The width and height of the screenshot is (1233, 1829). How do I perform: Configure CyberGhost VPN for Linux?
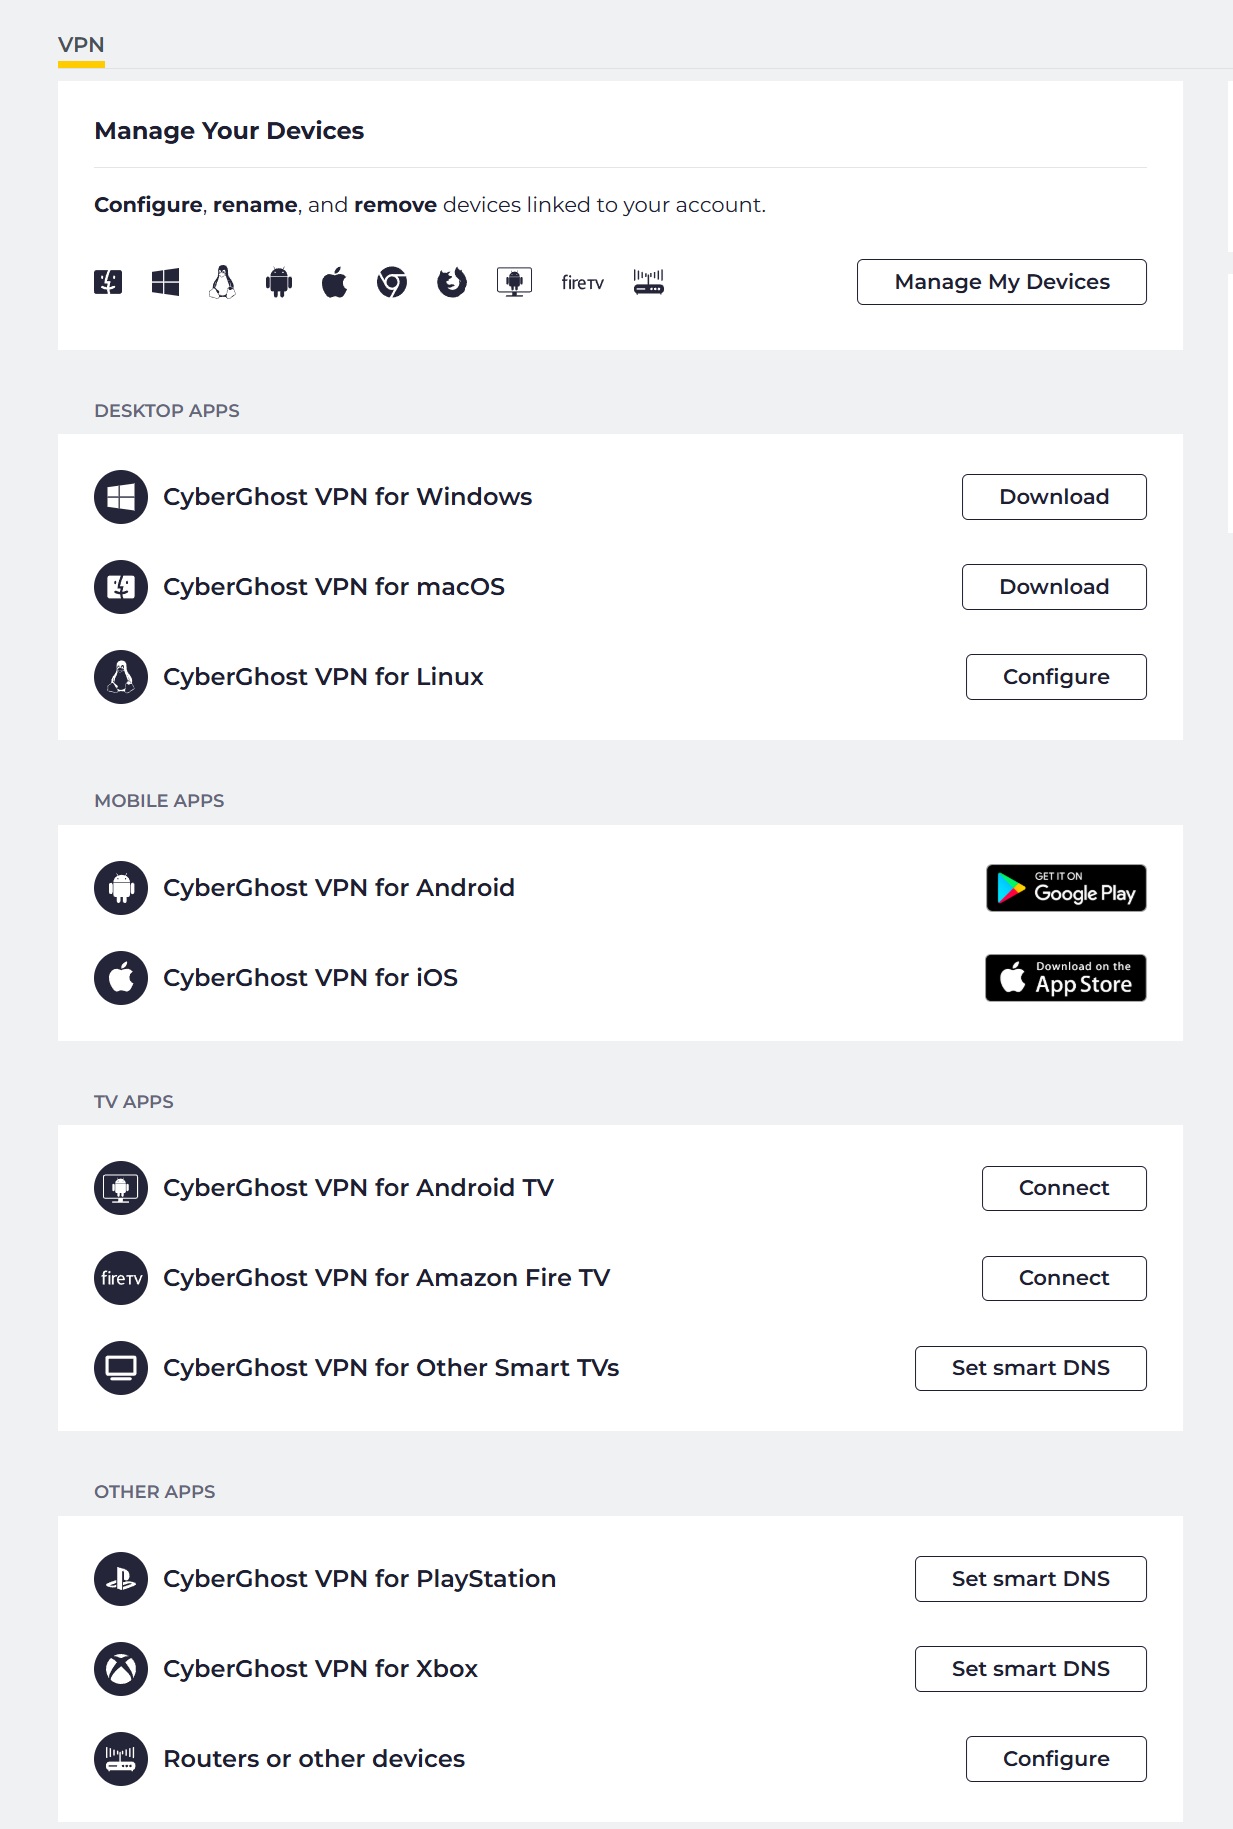tap(1056, 677)
